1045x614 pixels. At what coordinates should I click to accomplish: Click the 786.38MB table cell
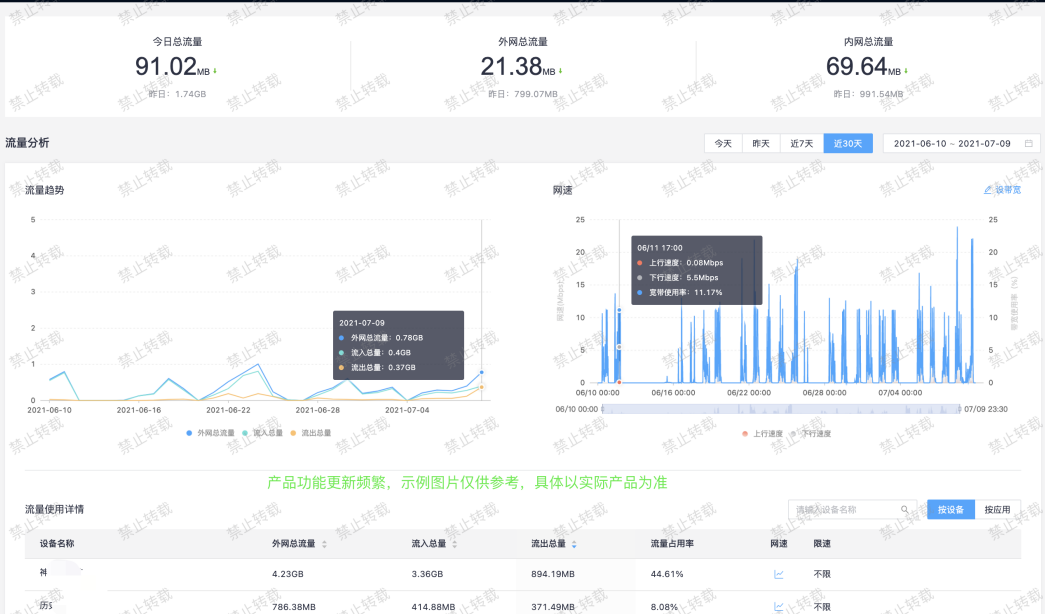point(293,607)
